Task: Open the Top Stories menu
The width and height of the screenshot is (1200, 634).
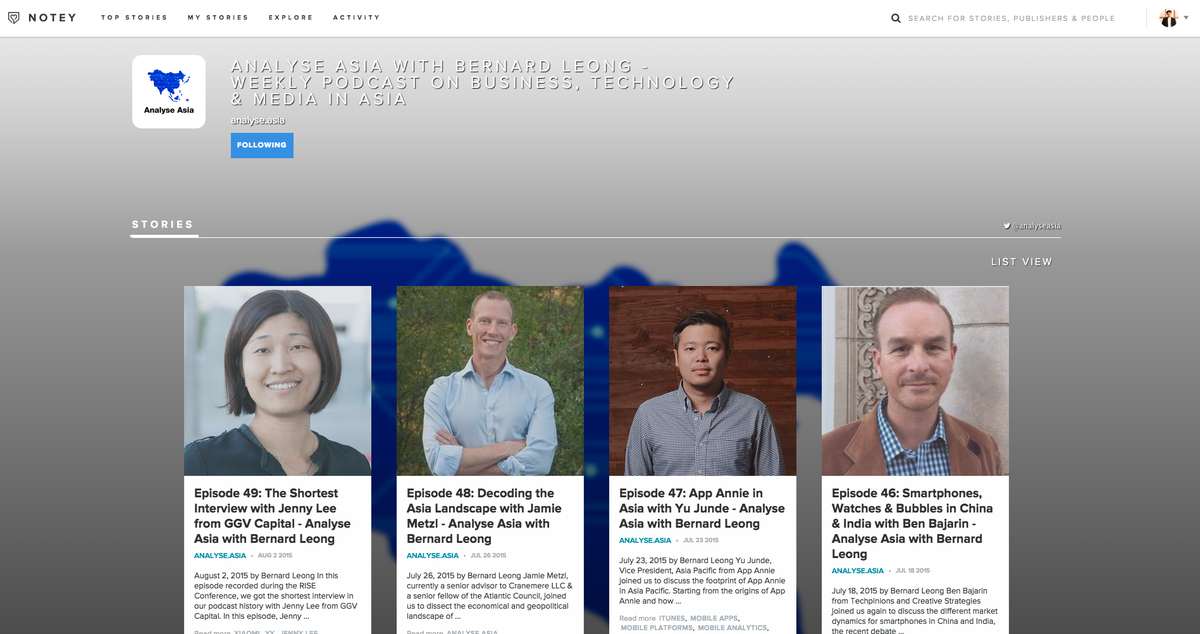Action: pos(134,18)
